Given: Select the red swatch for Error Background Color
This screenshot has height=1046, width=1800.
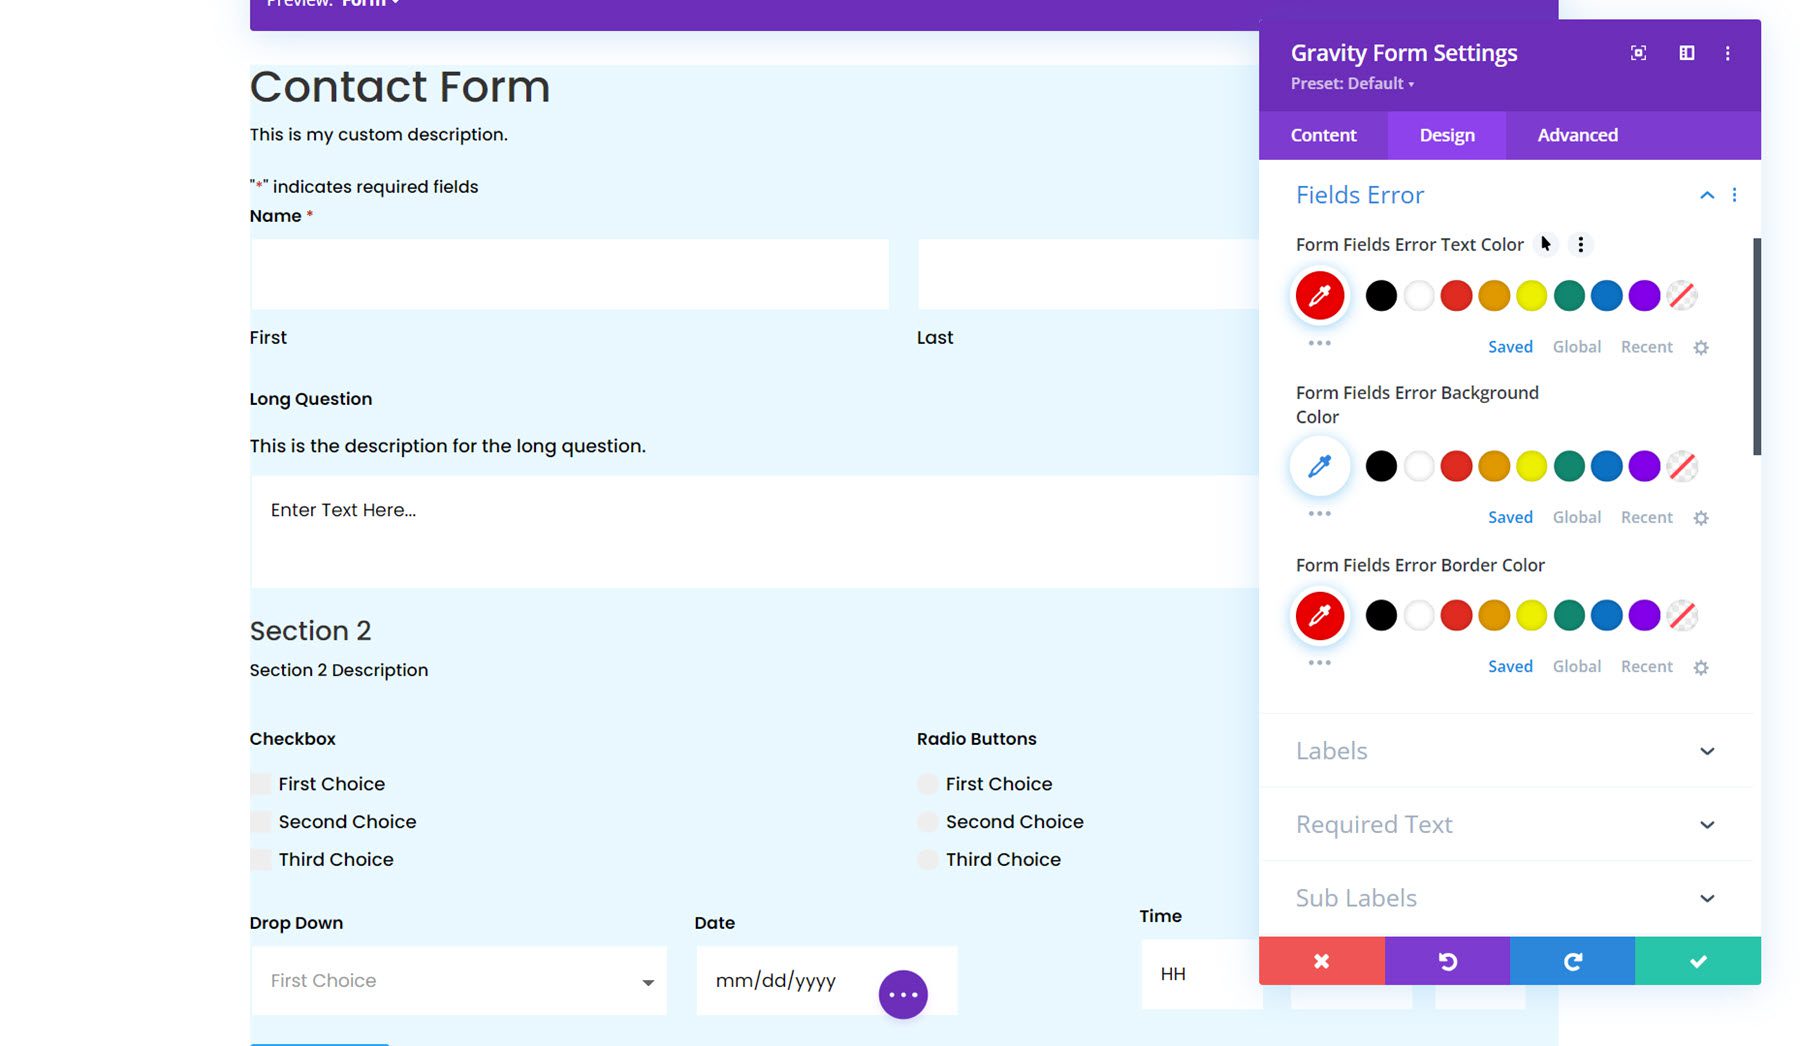Looking at the screenshot, I should [1456, 466].
